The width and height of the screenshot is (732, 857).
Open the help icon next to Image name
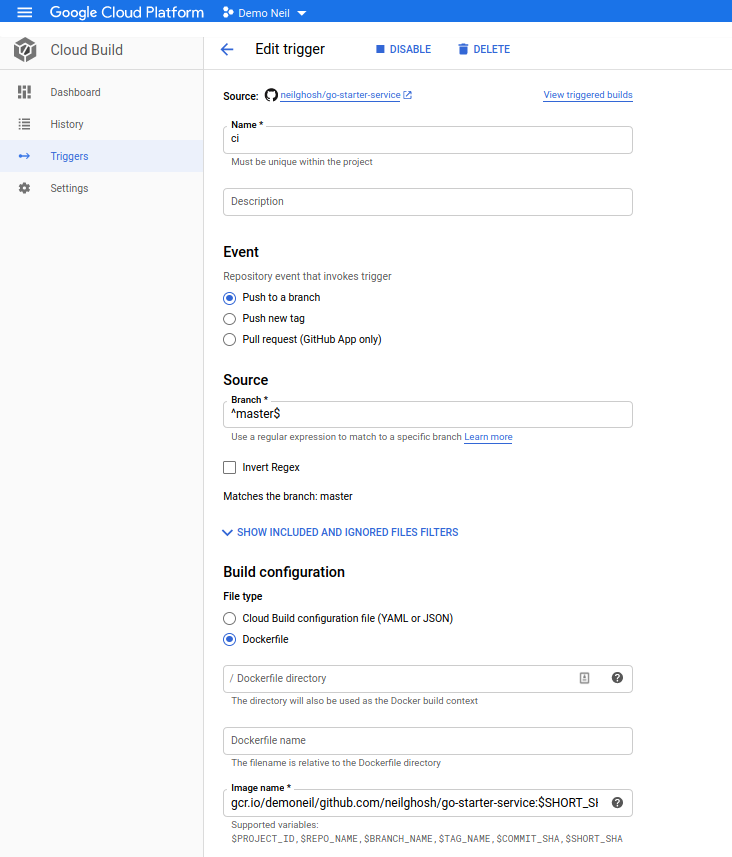click(617, 802)
